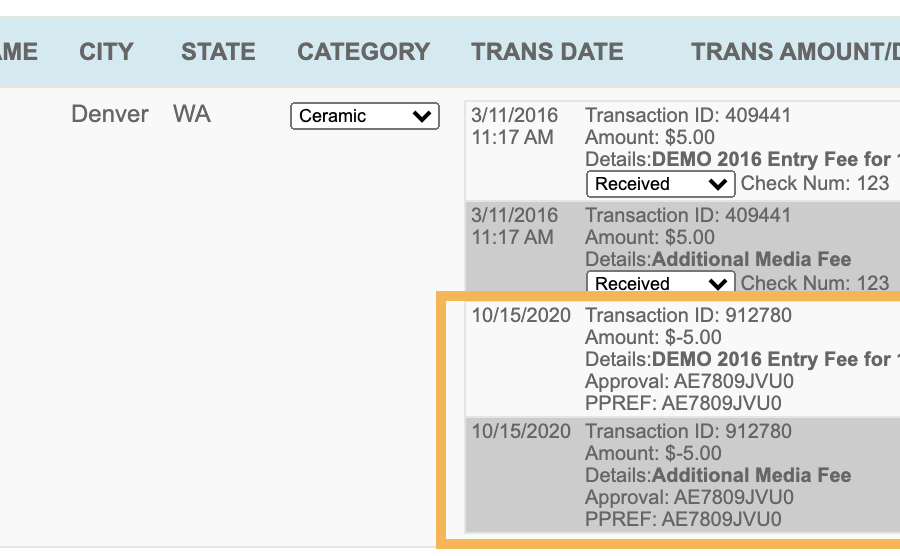The height and width of the screenshot is (556, 900).
Task: Click Check Num 123 beside the first Received dropdown
Action: tap(814, 183)
